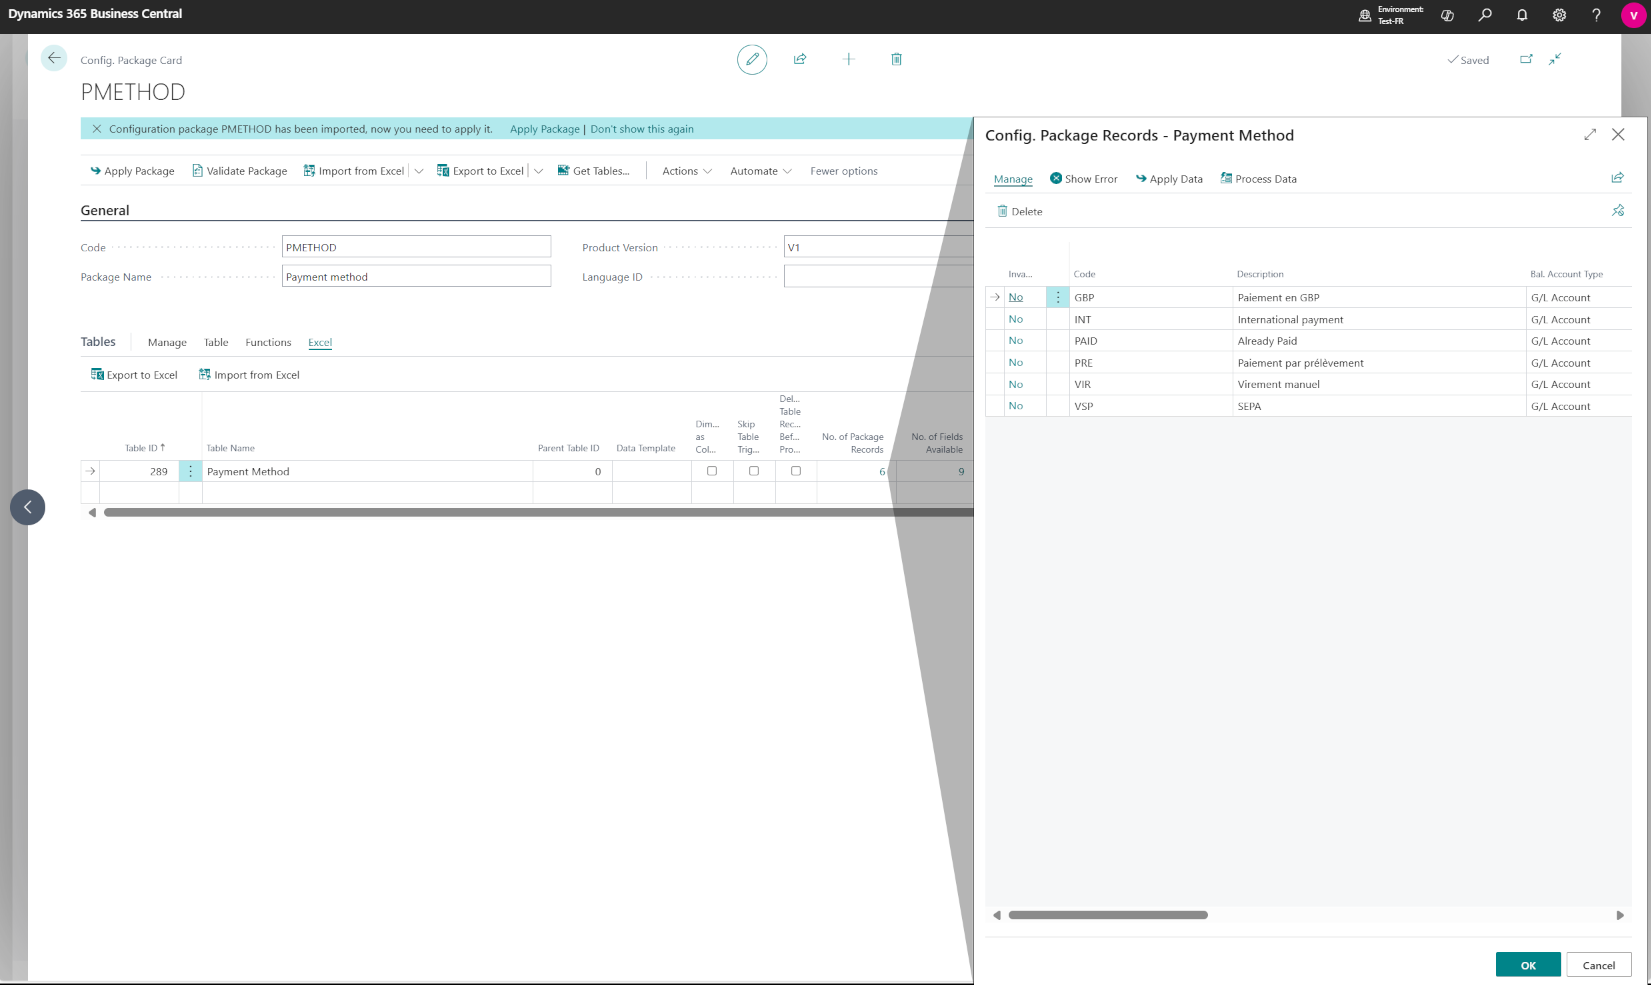Viewport: 1651px width, 985px height.
Task: Expand the Automate menu
Action: tap(760, 171)
